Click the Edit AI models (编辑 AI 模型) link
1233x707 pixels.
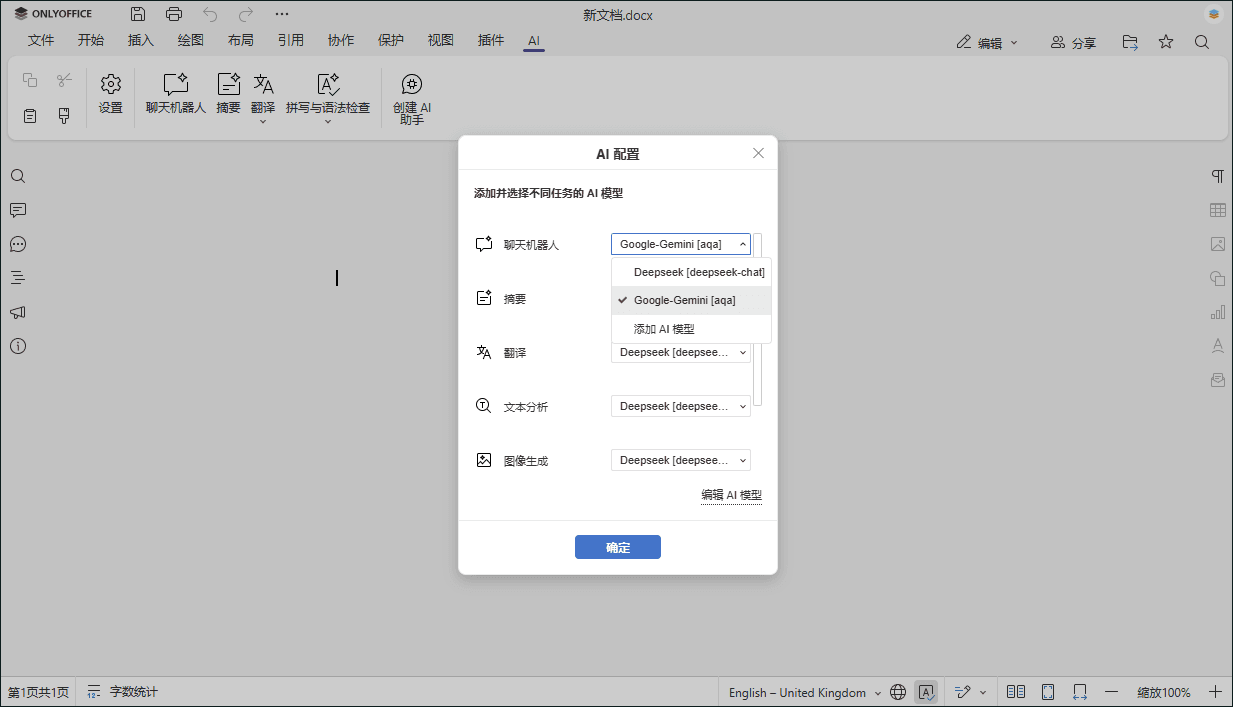coord(731,495)
